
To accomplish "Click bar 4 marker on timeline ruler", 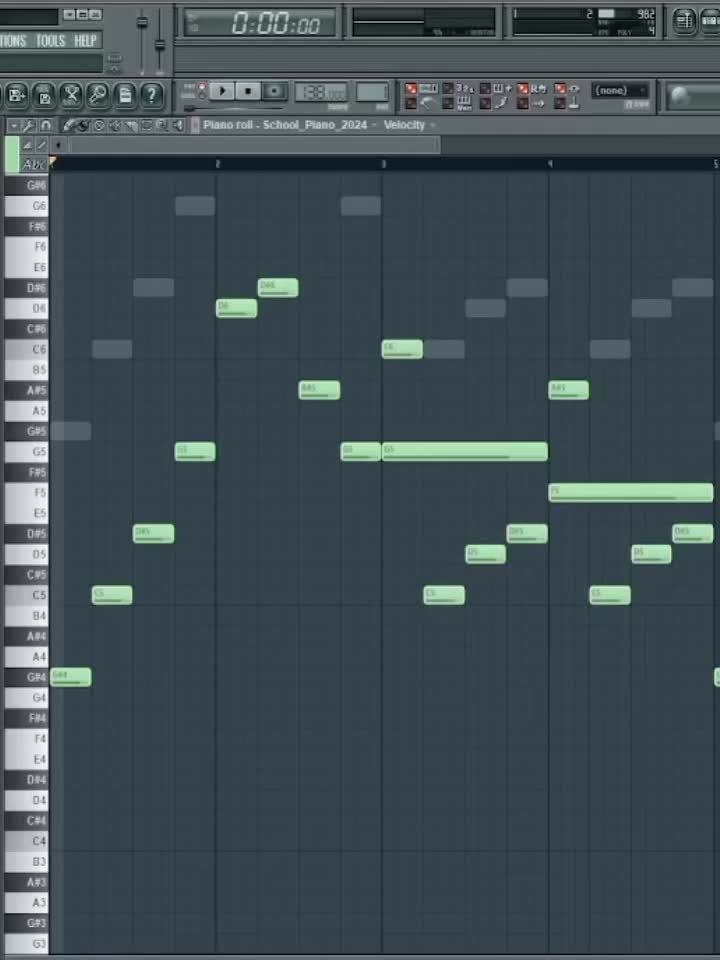I will click(x=550, y=164).
